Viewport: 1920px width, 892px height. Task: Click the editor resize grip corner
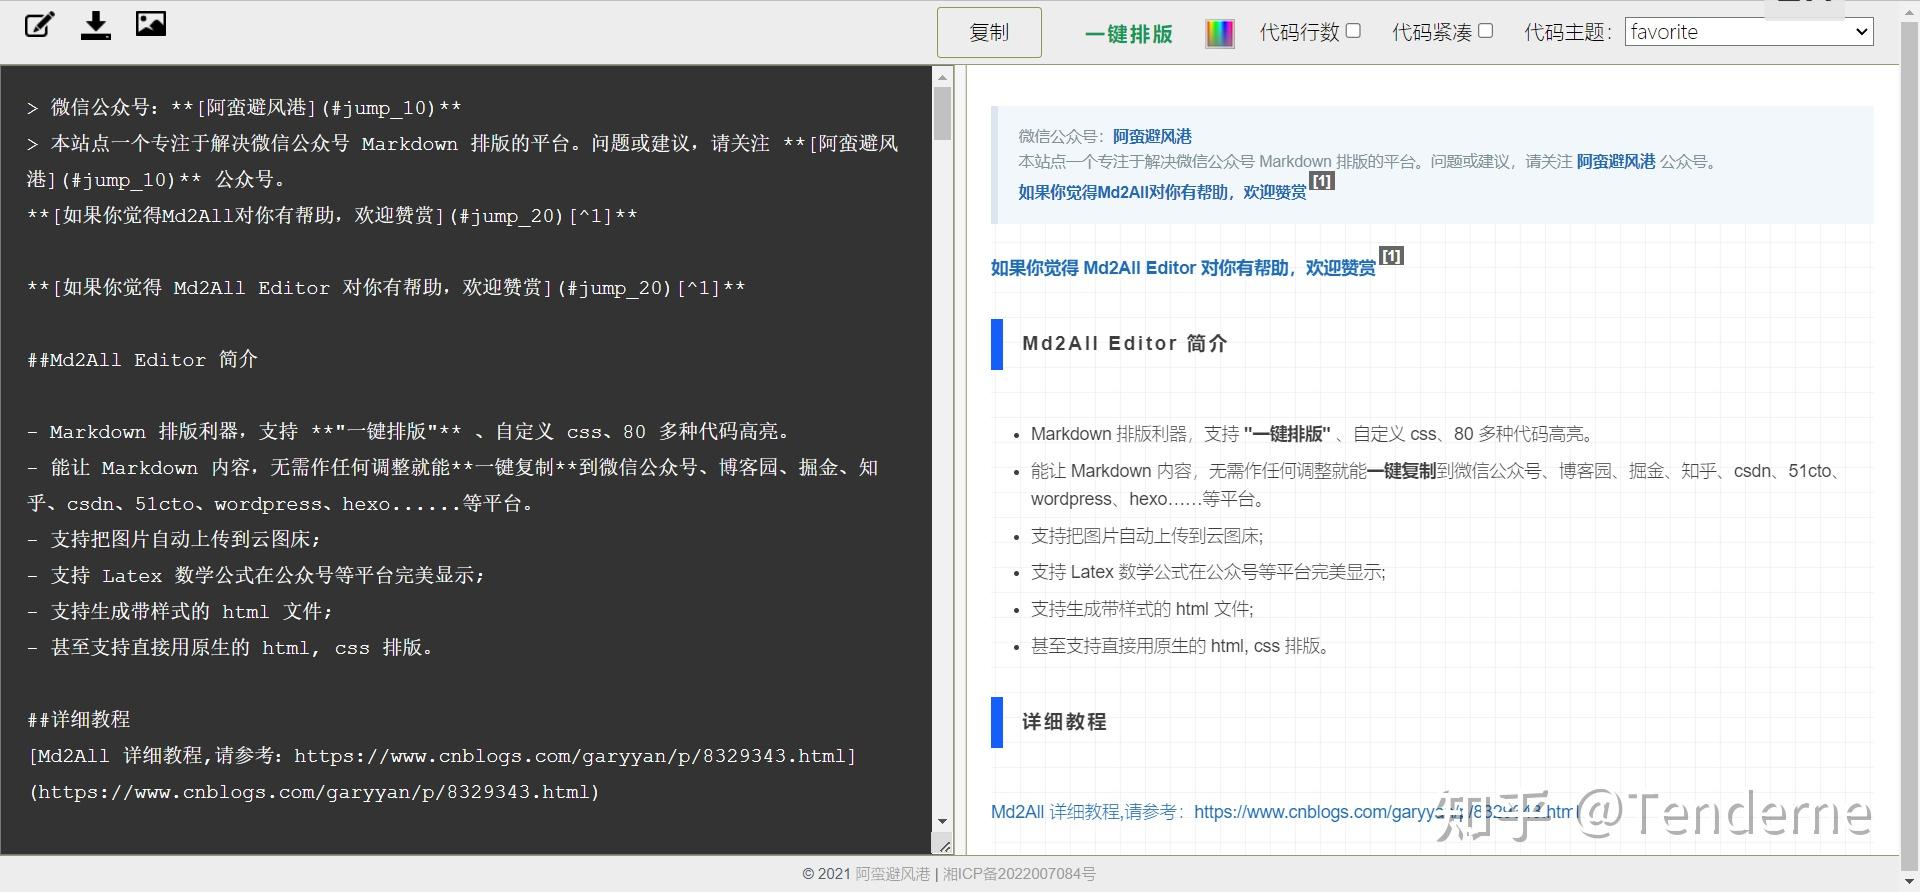click(x=943, y=846)
